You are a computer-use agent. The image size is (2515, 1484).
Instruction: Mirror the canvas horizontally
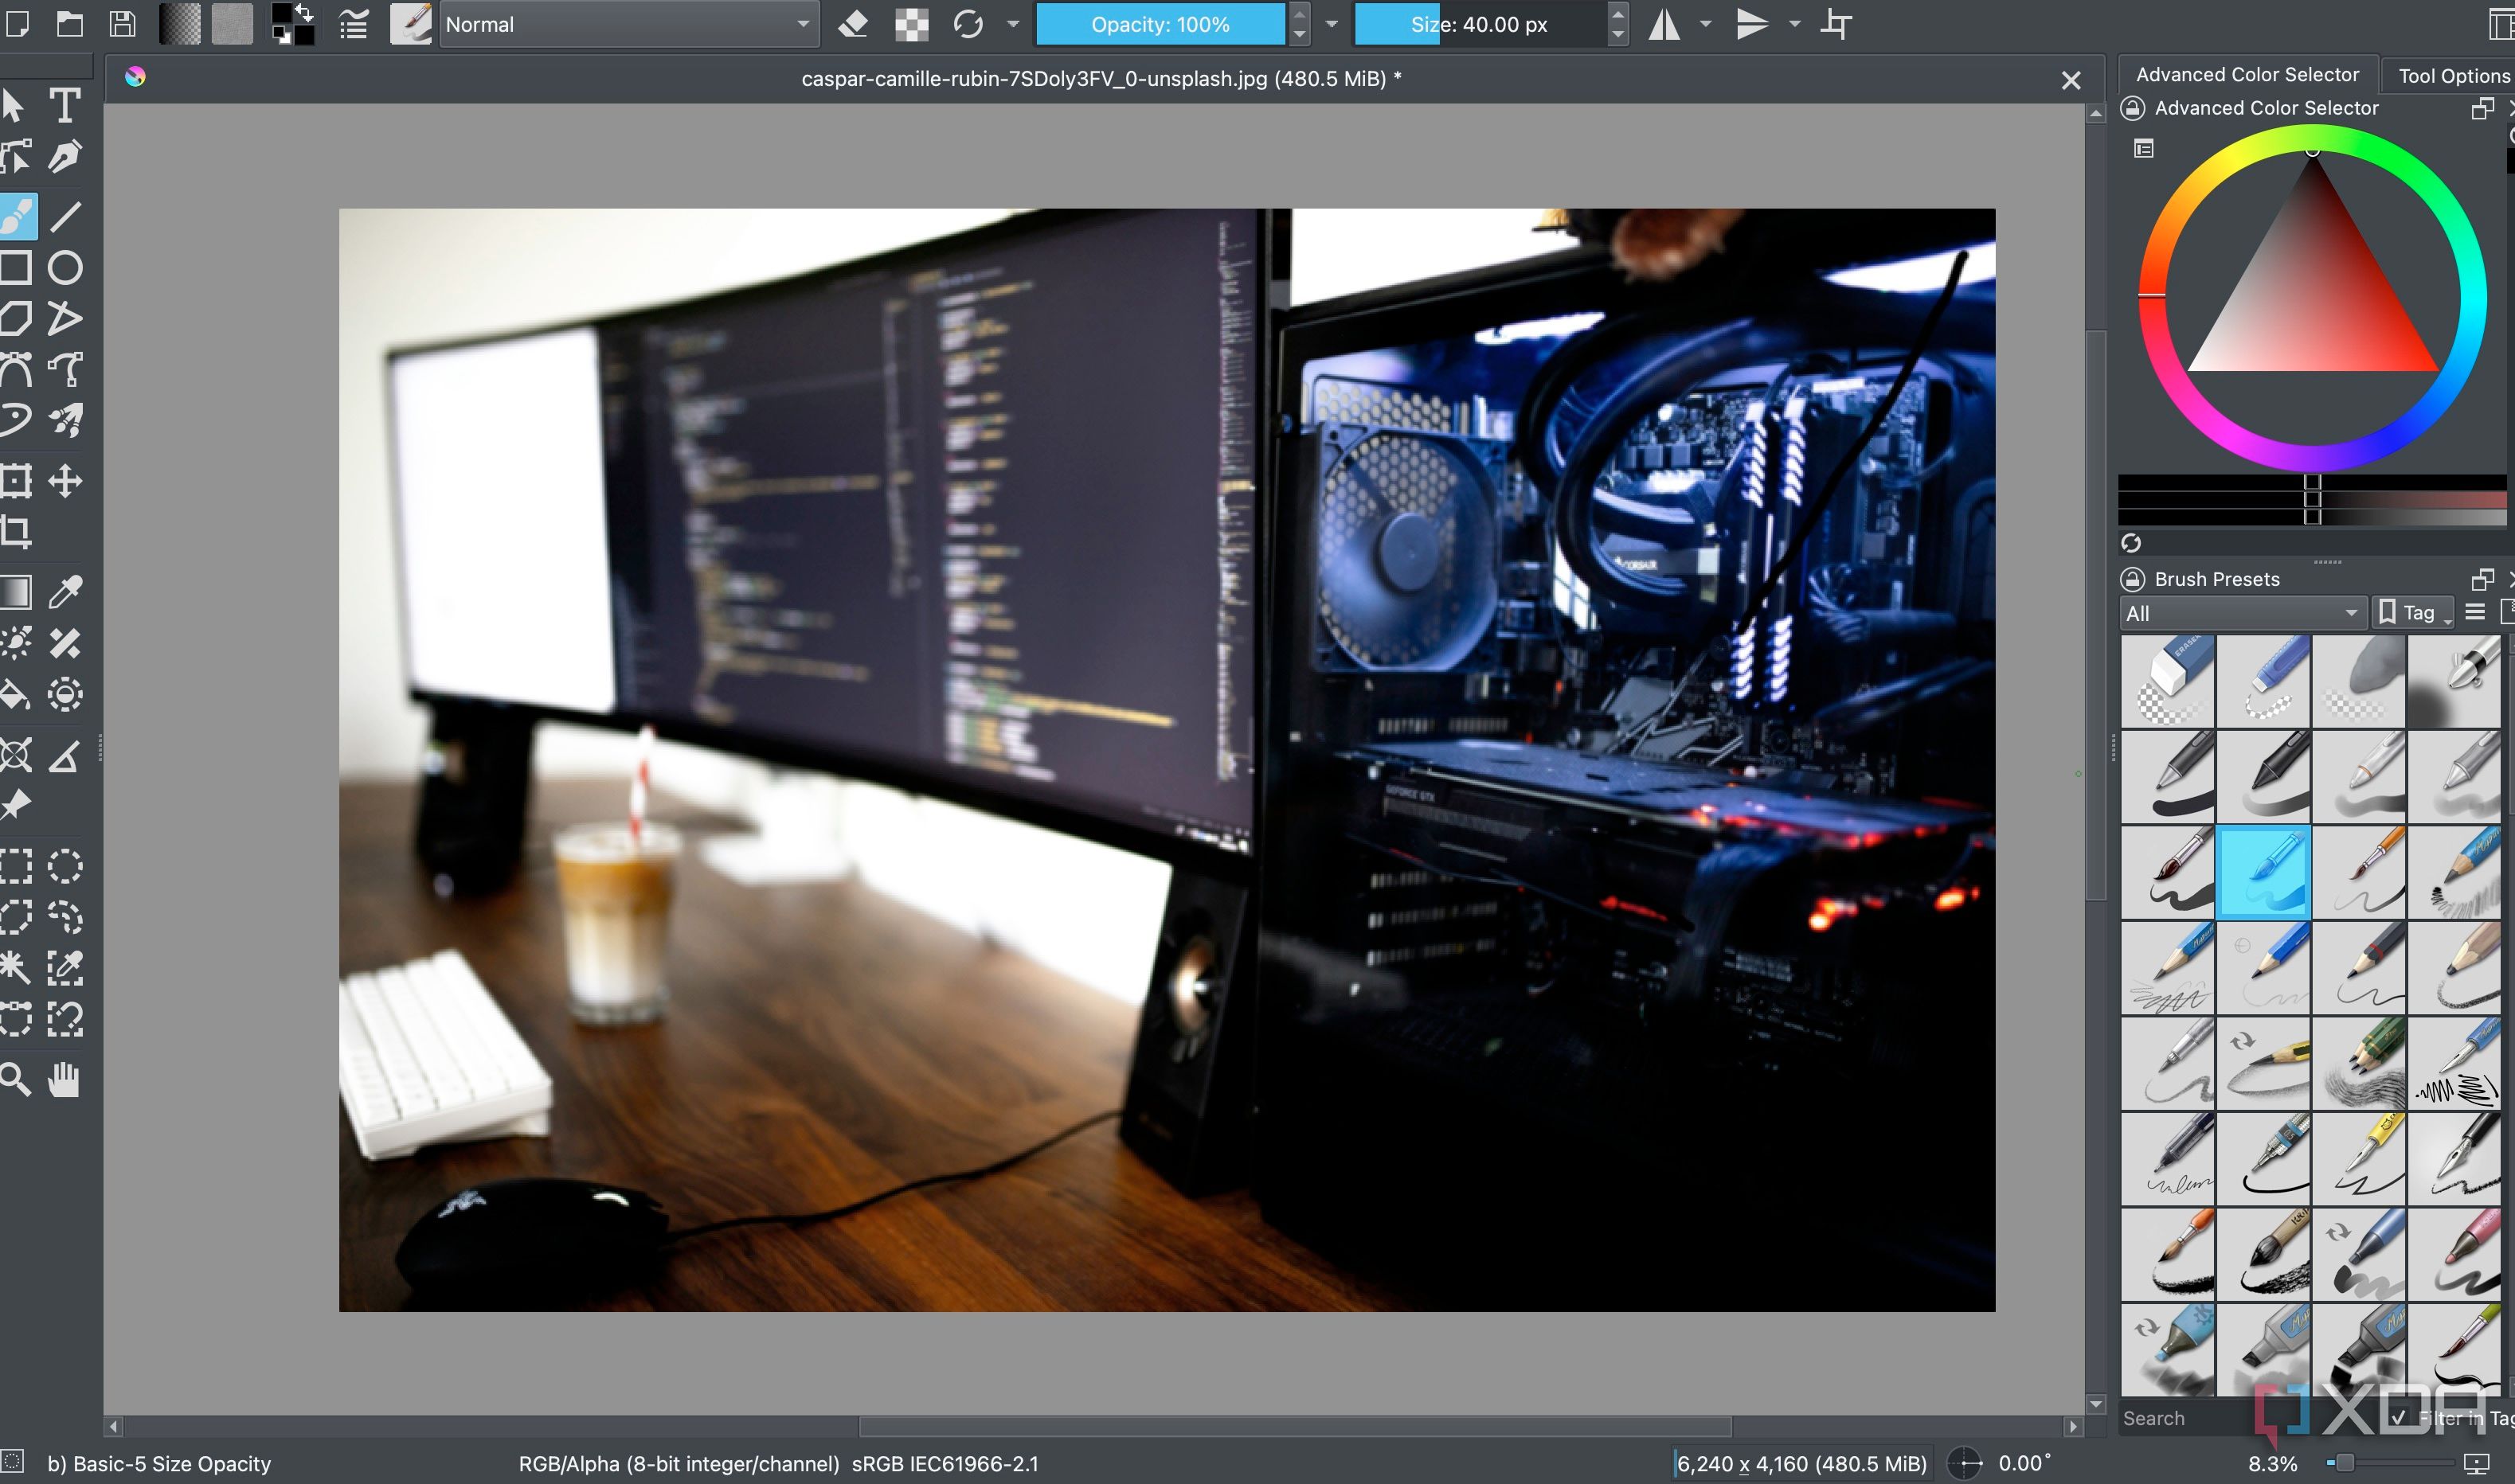point(1664,24)
